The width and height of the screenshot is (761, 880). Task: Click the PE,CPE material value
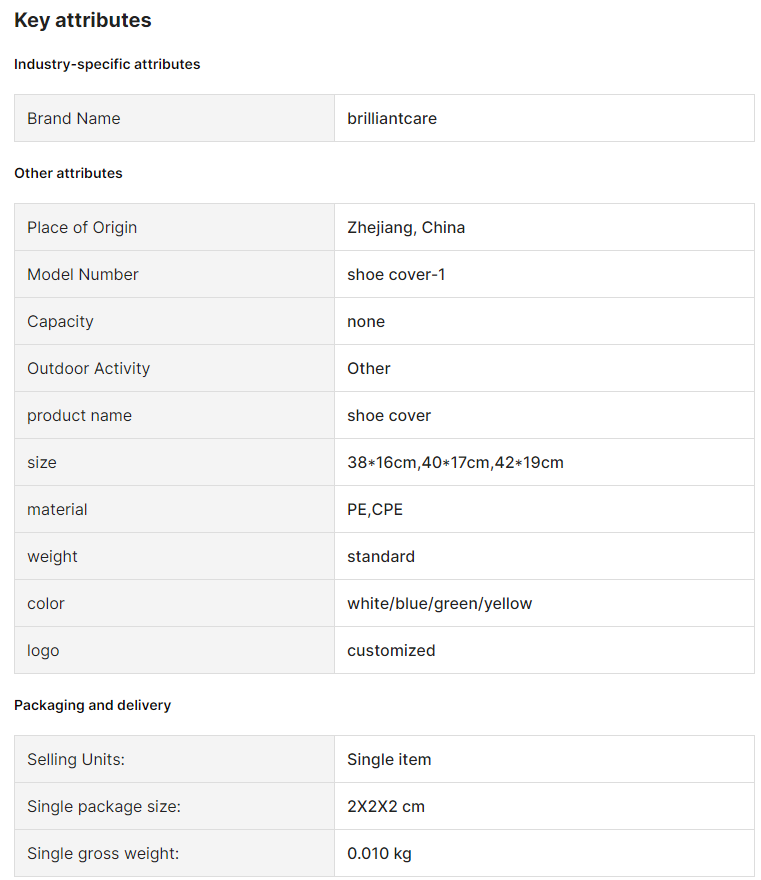click(x=375, y=510)
